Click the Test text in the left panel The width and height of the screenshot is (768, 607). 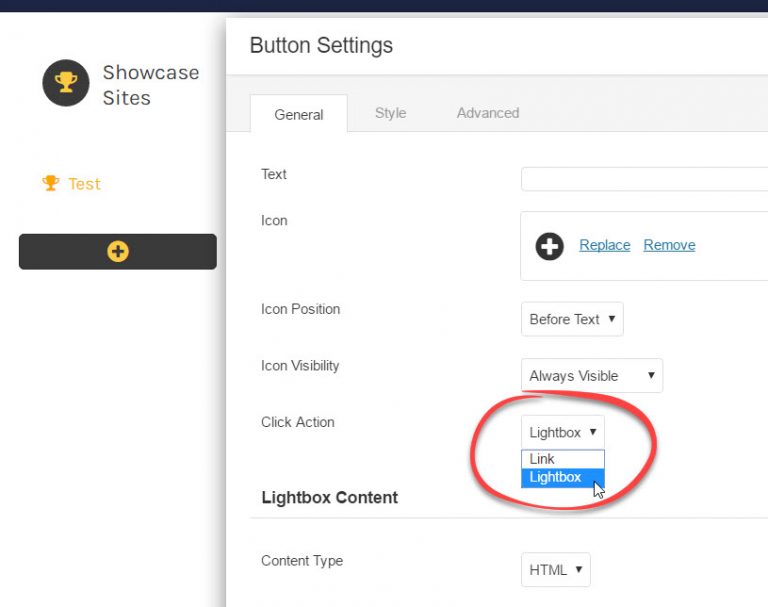(x=84, y=184)
